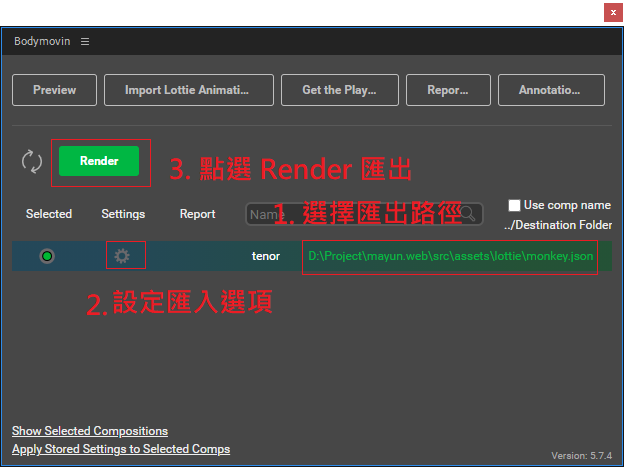The image size is (626, 471).
Task: Select the monkey.json destination path
Action: 450,256
